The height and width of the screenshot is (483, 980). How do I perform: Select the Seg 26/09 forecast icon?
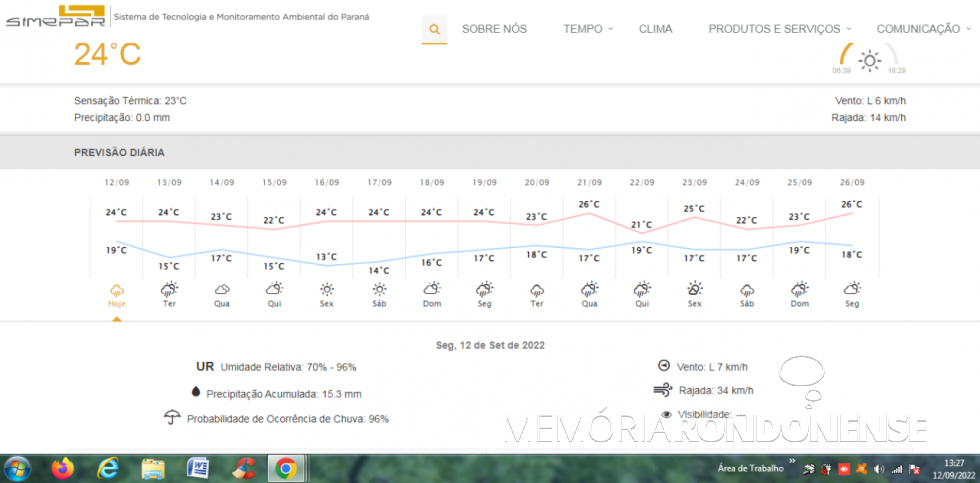(x=852, y=290)
